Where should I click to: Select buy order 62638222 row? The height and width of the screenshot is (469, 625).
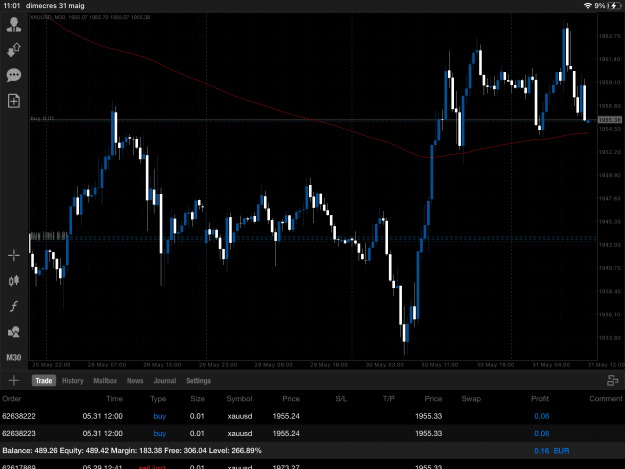point(312,416)
